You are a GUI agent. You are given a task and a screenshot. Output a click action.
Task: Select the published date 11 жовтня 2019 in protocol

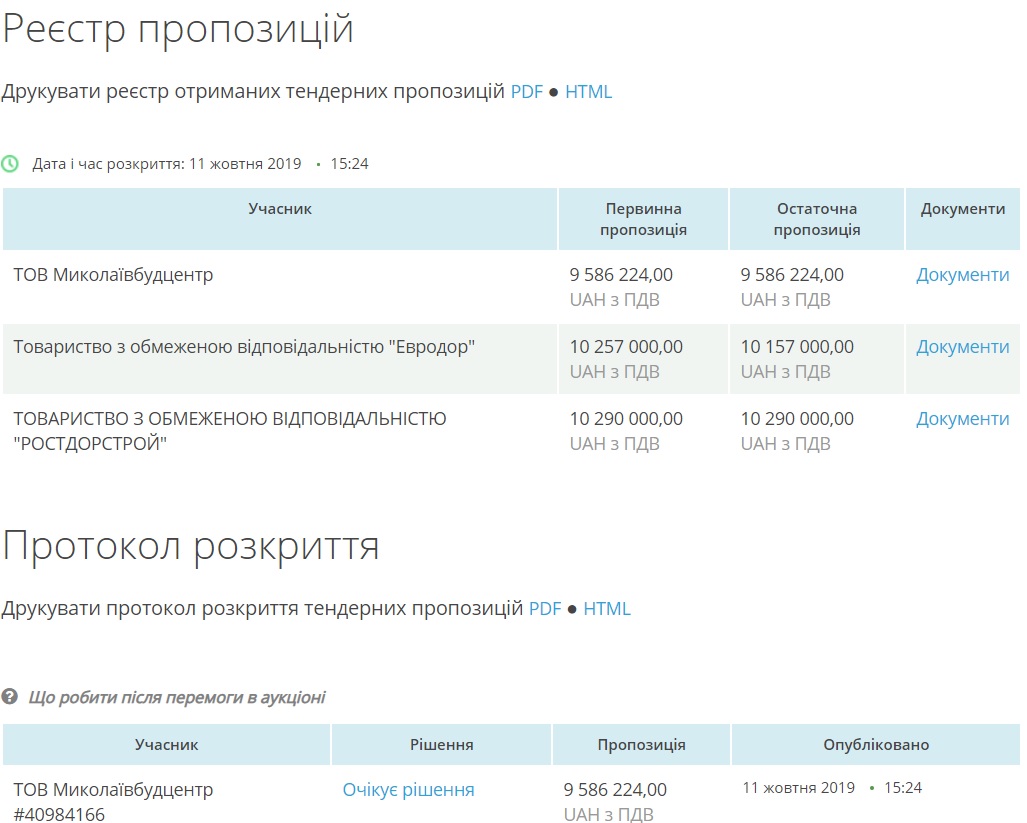798,788
